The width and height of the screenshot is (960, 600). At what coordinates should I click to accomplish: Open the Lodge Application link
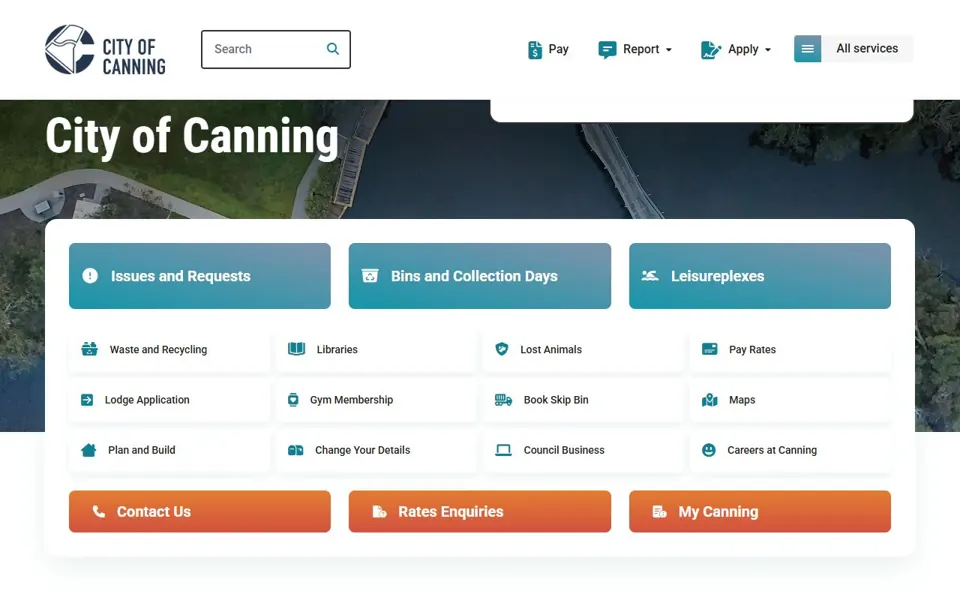point(147,400)
